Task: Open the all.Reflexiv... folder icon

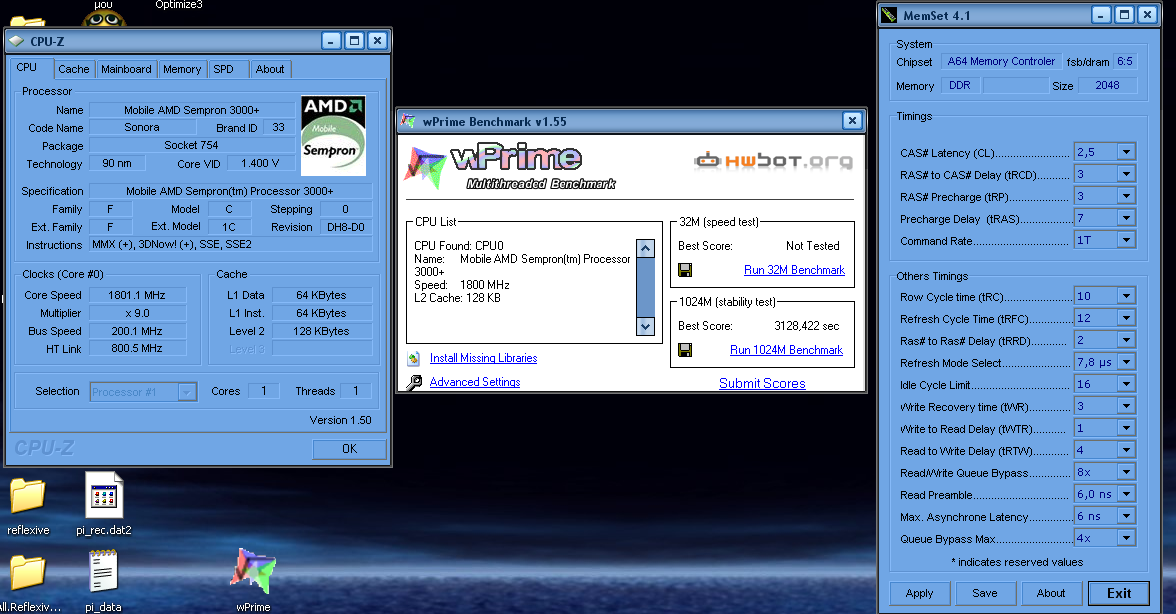Action: pos(28,573)
